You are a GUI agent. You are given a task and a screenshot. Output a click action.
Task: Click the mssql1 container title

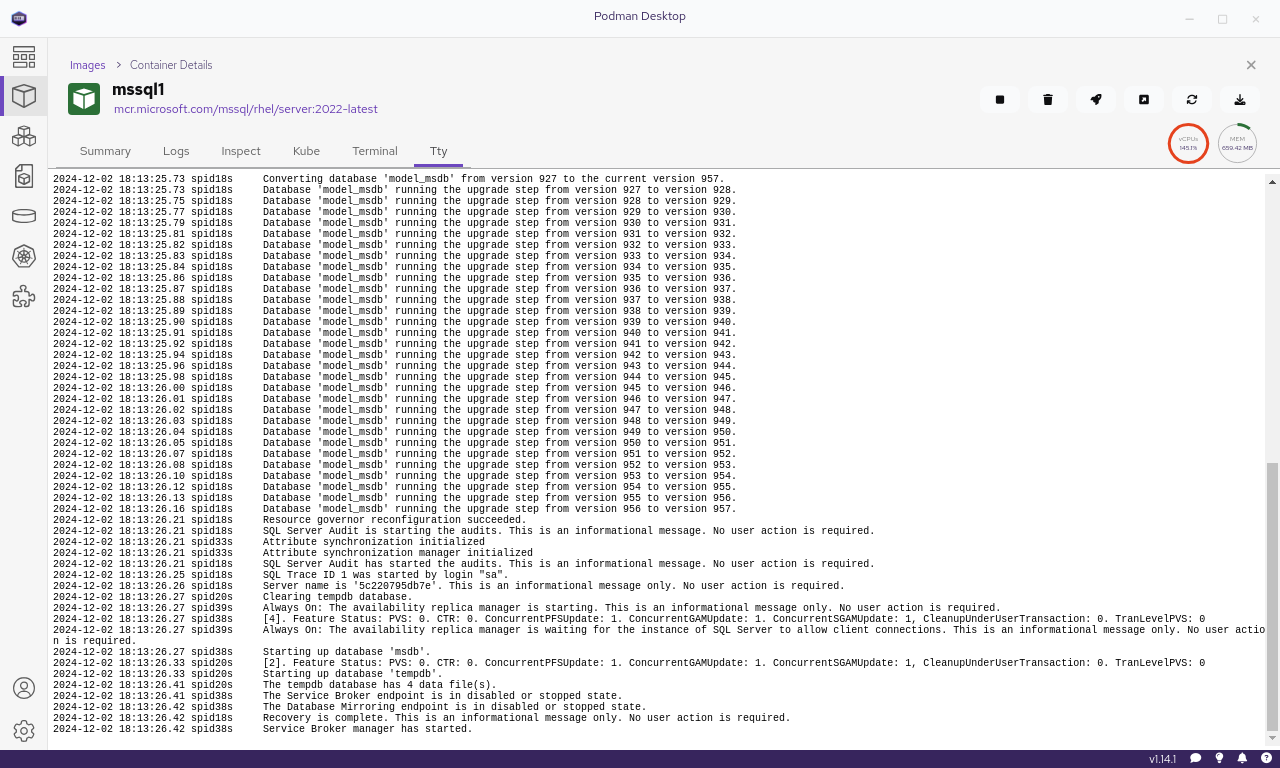pyautogui.click(x=138, y=89)
